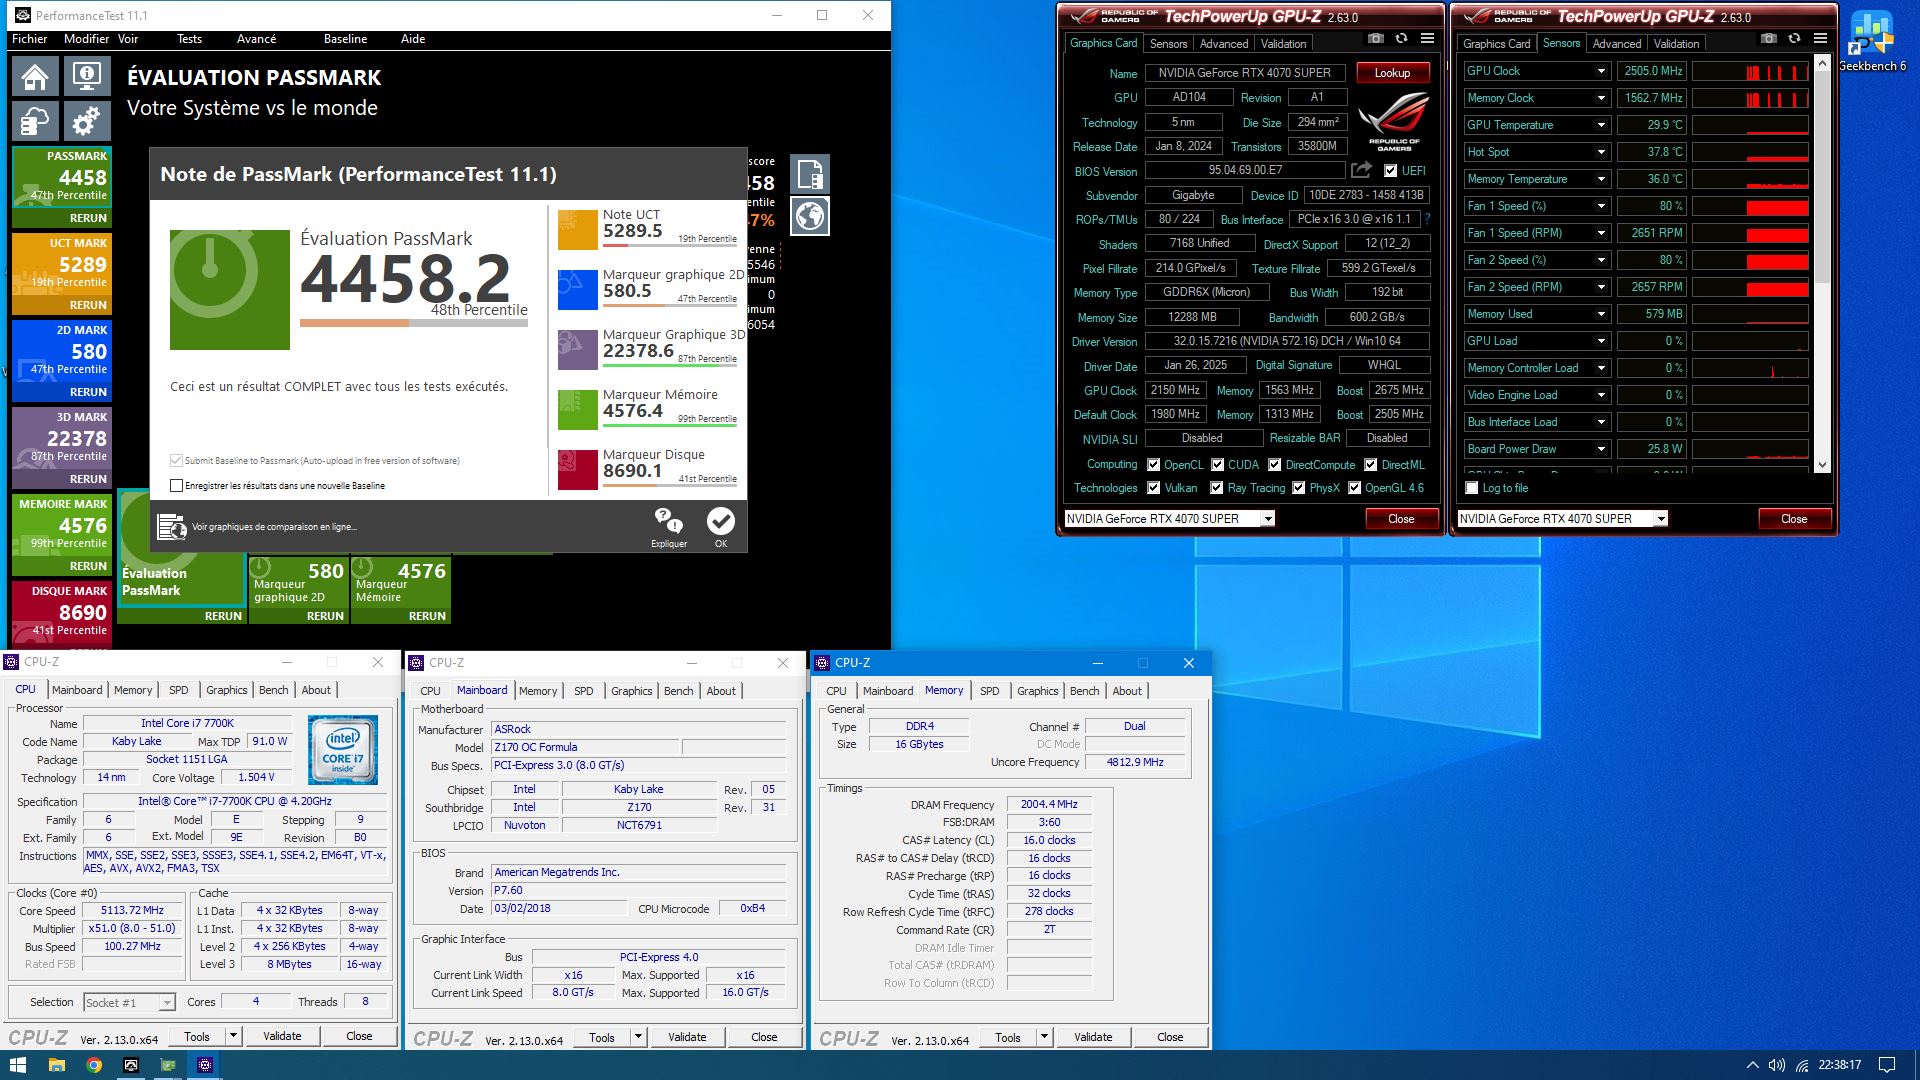The width and height of the screenshot is (1920, 1080).
Task: Open notification center icon
Action: coord(1886,1065)
